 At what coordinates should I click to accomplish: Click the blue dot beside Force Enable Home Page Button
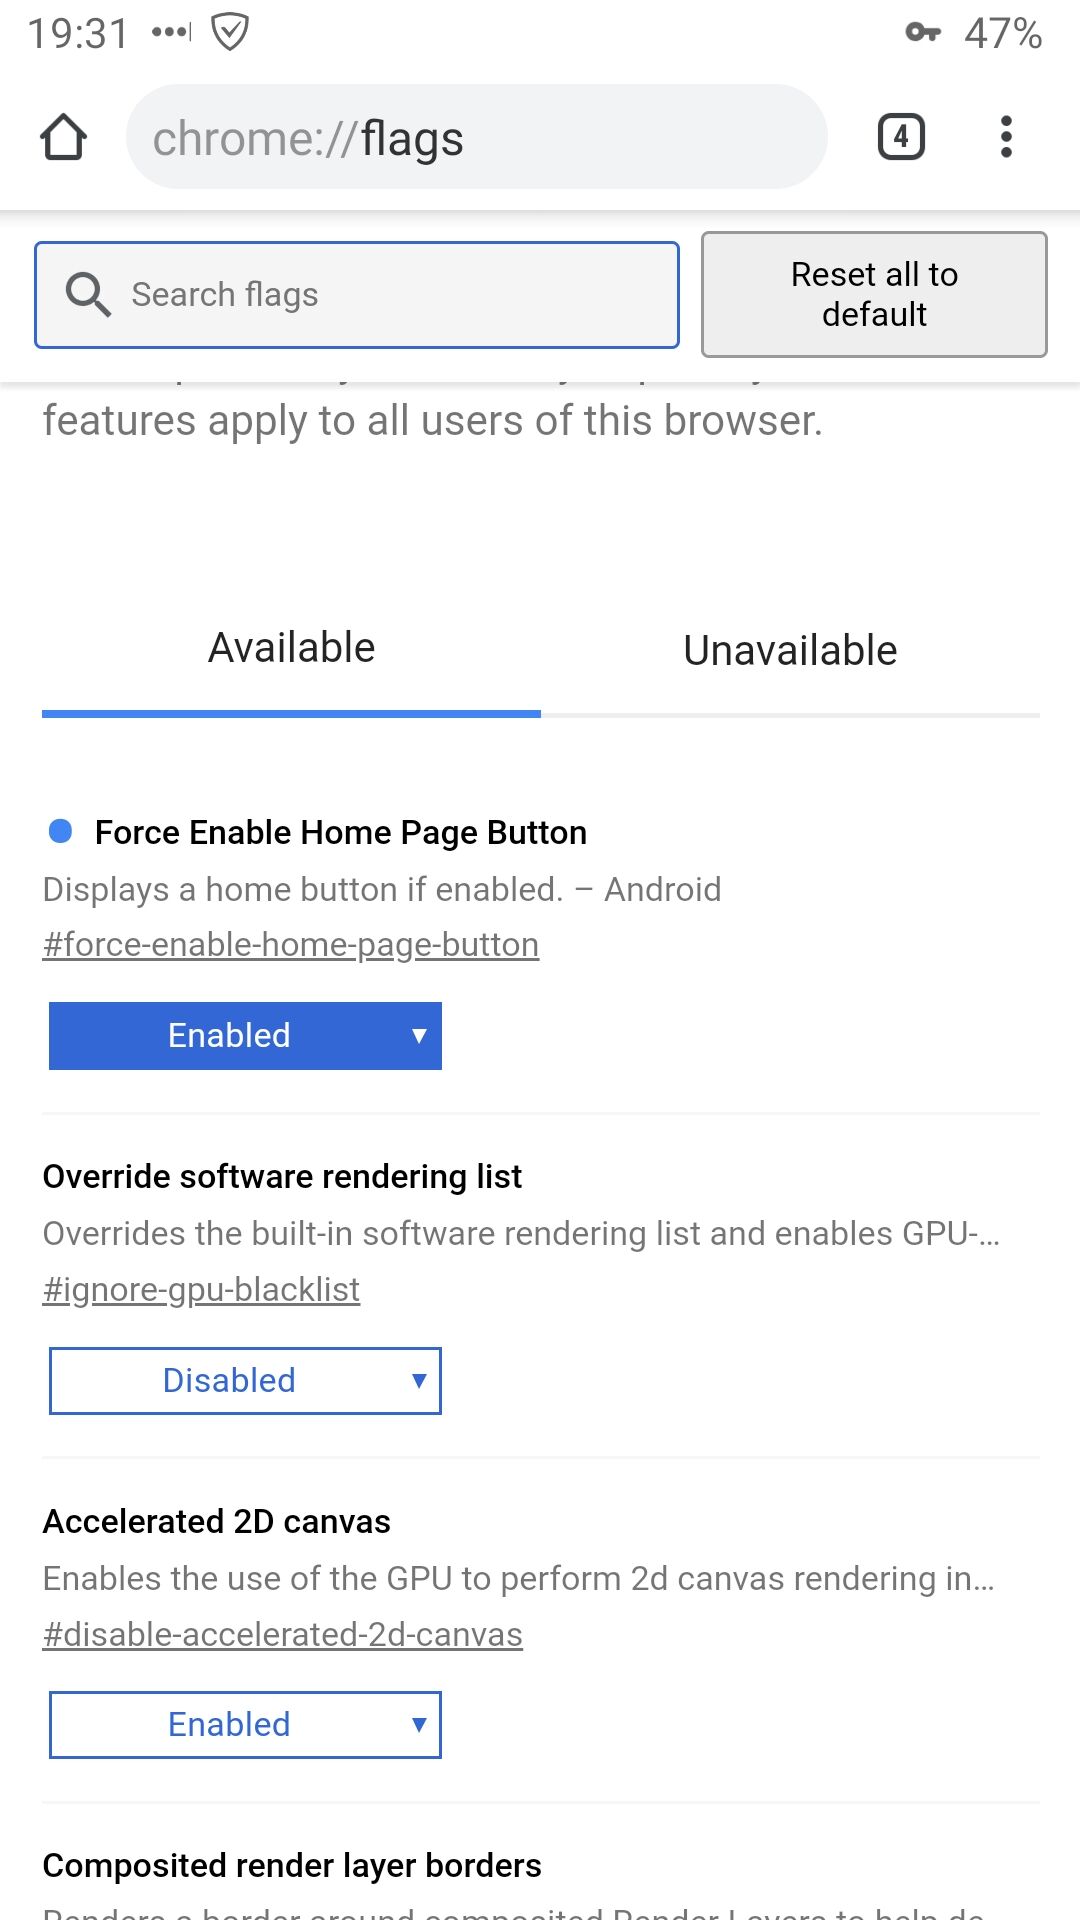[60, 831]
